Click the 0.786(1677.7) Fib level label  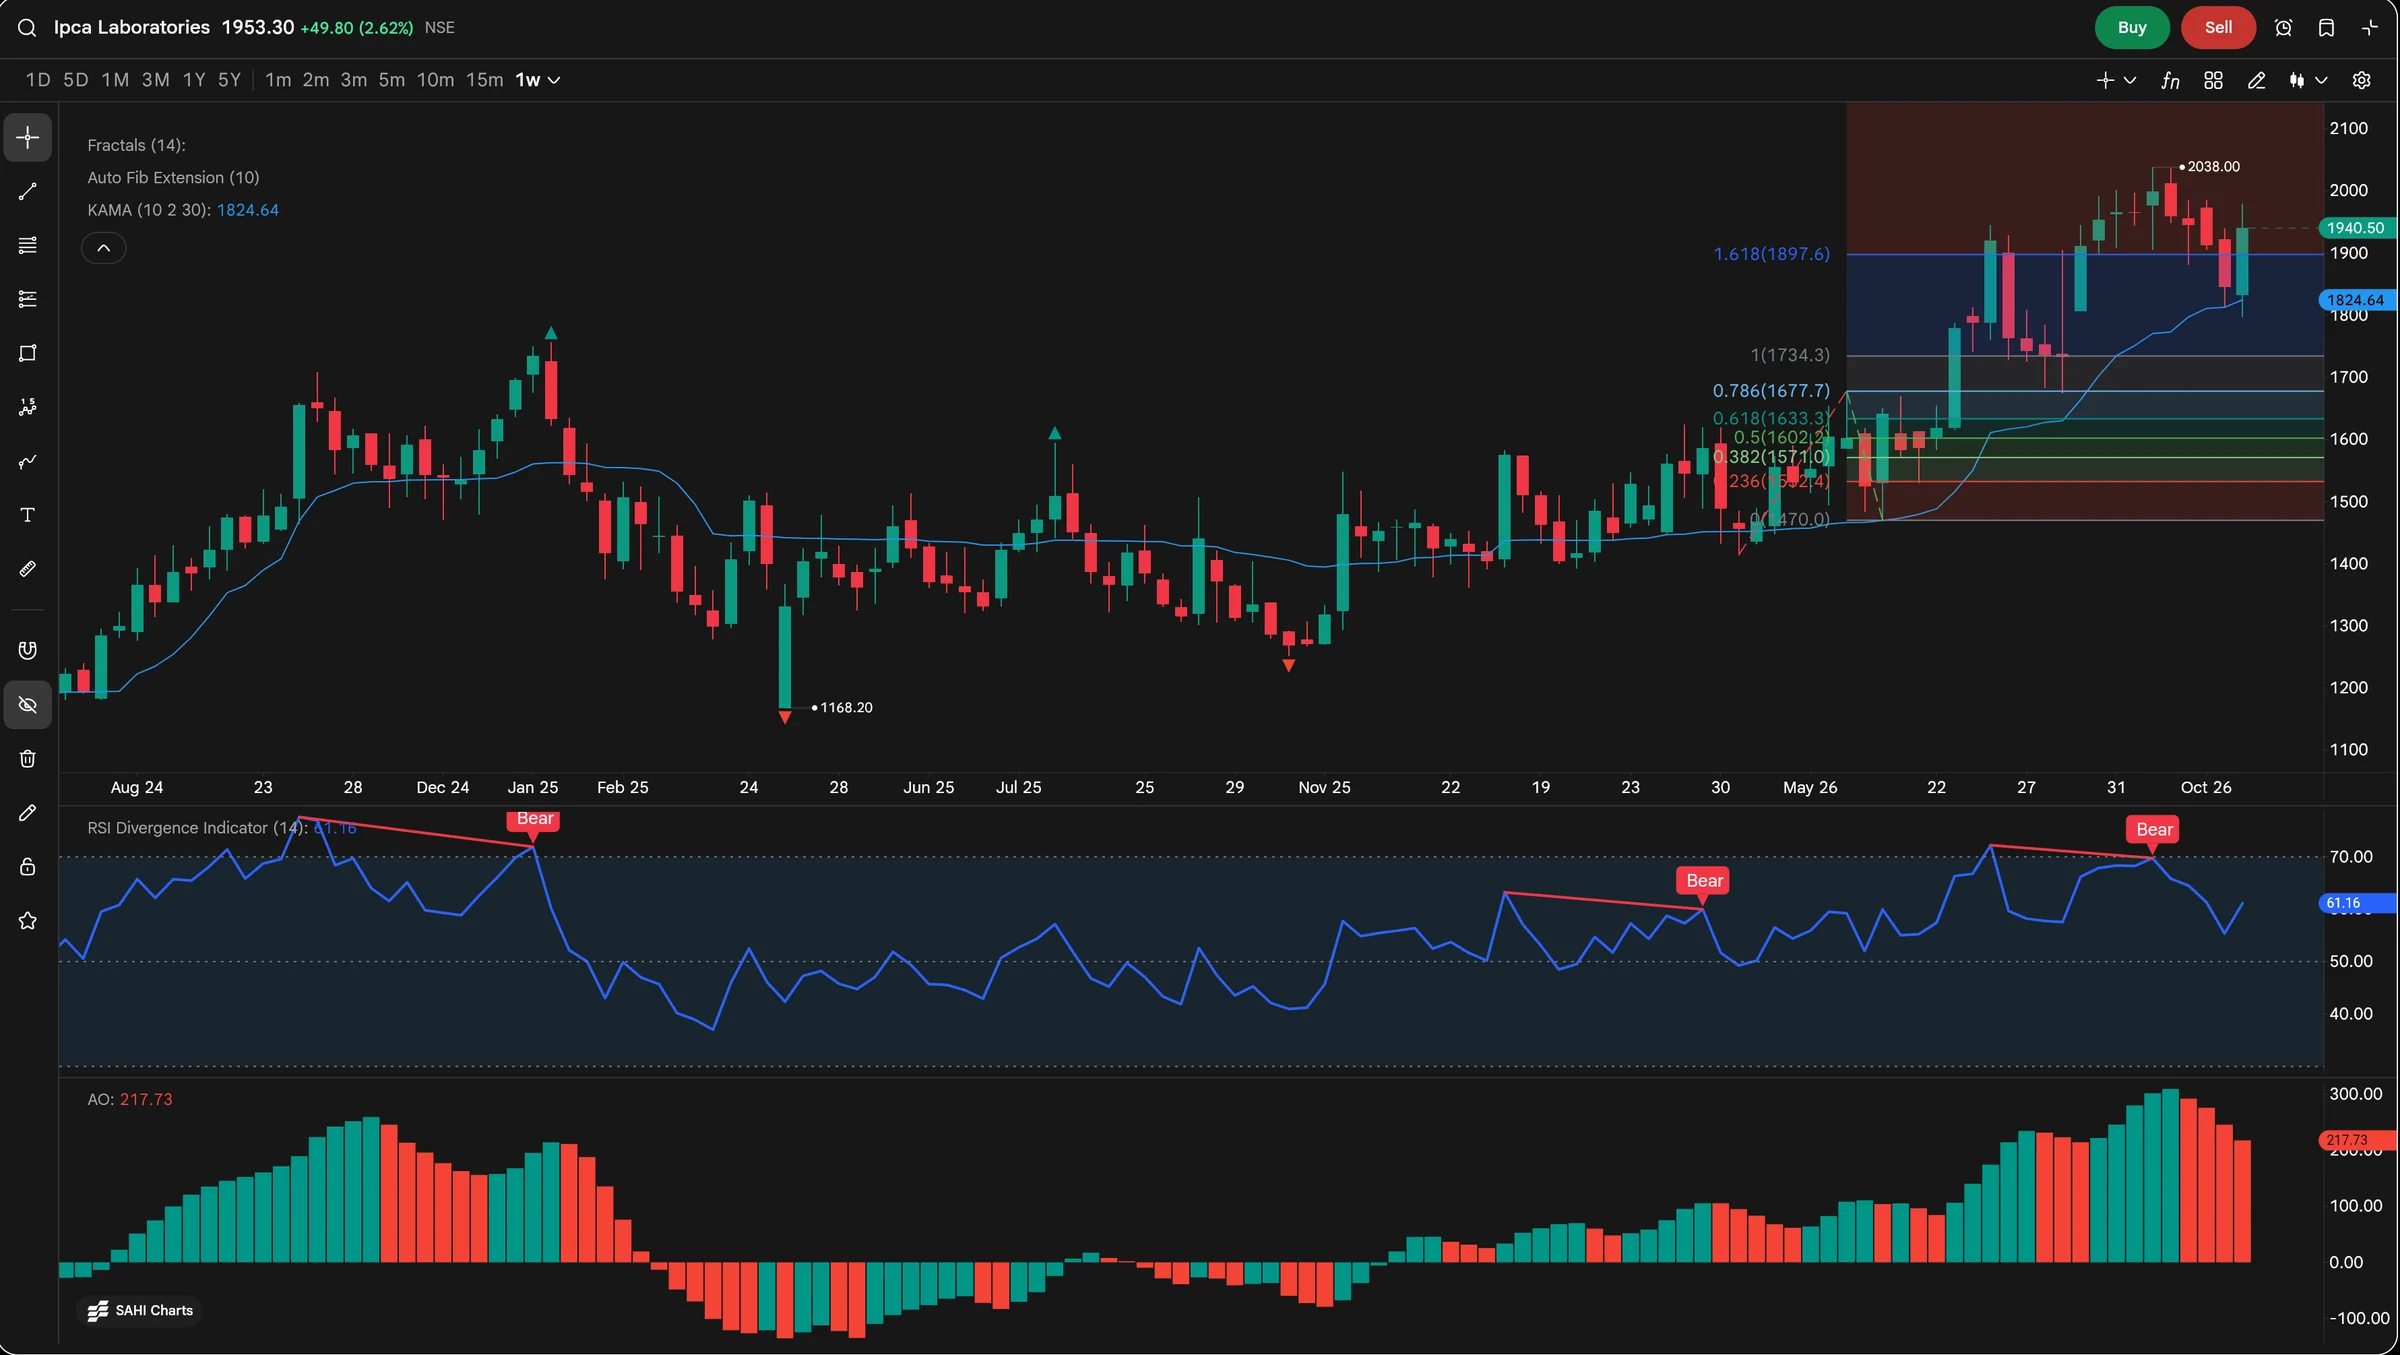[1771, 391]
